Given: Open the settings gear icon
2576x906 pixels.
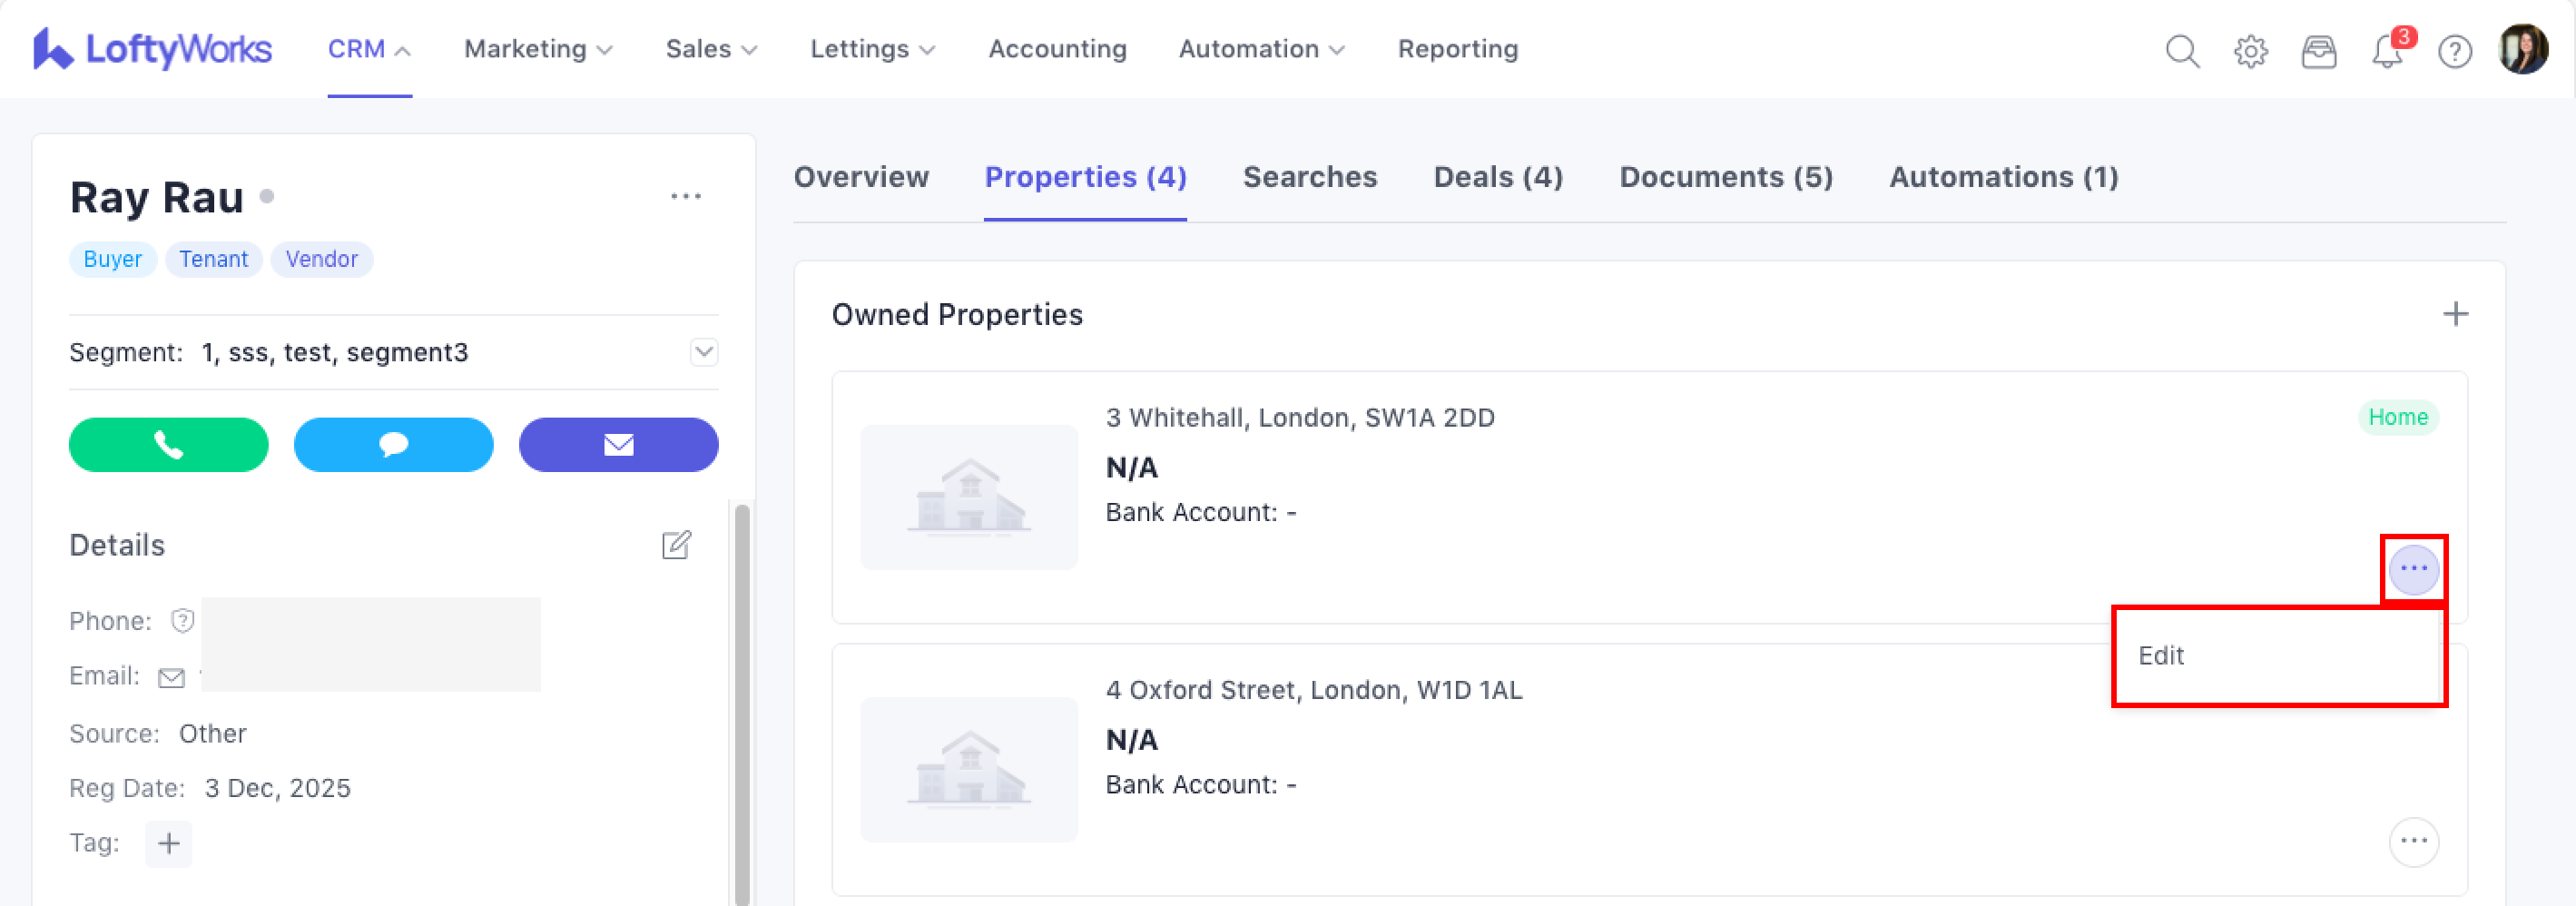Looking at the screenshot, I should (x=2250, y=51).
